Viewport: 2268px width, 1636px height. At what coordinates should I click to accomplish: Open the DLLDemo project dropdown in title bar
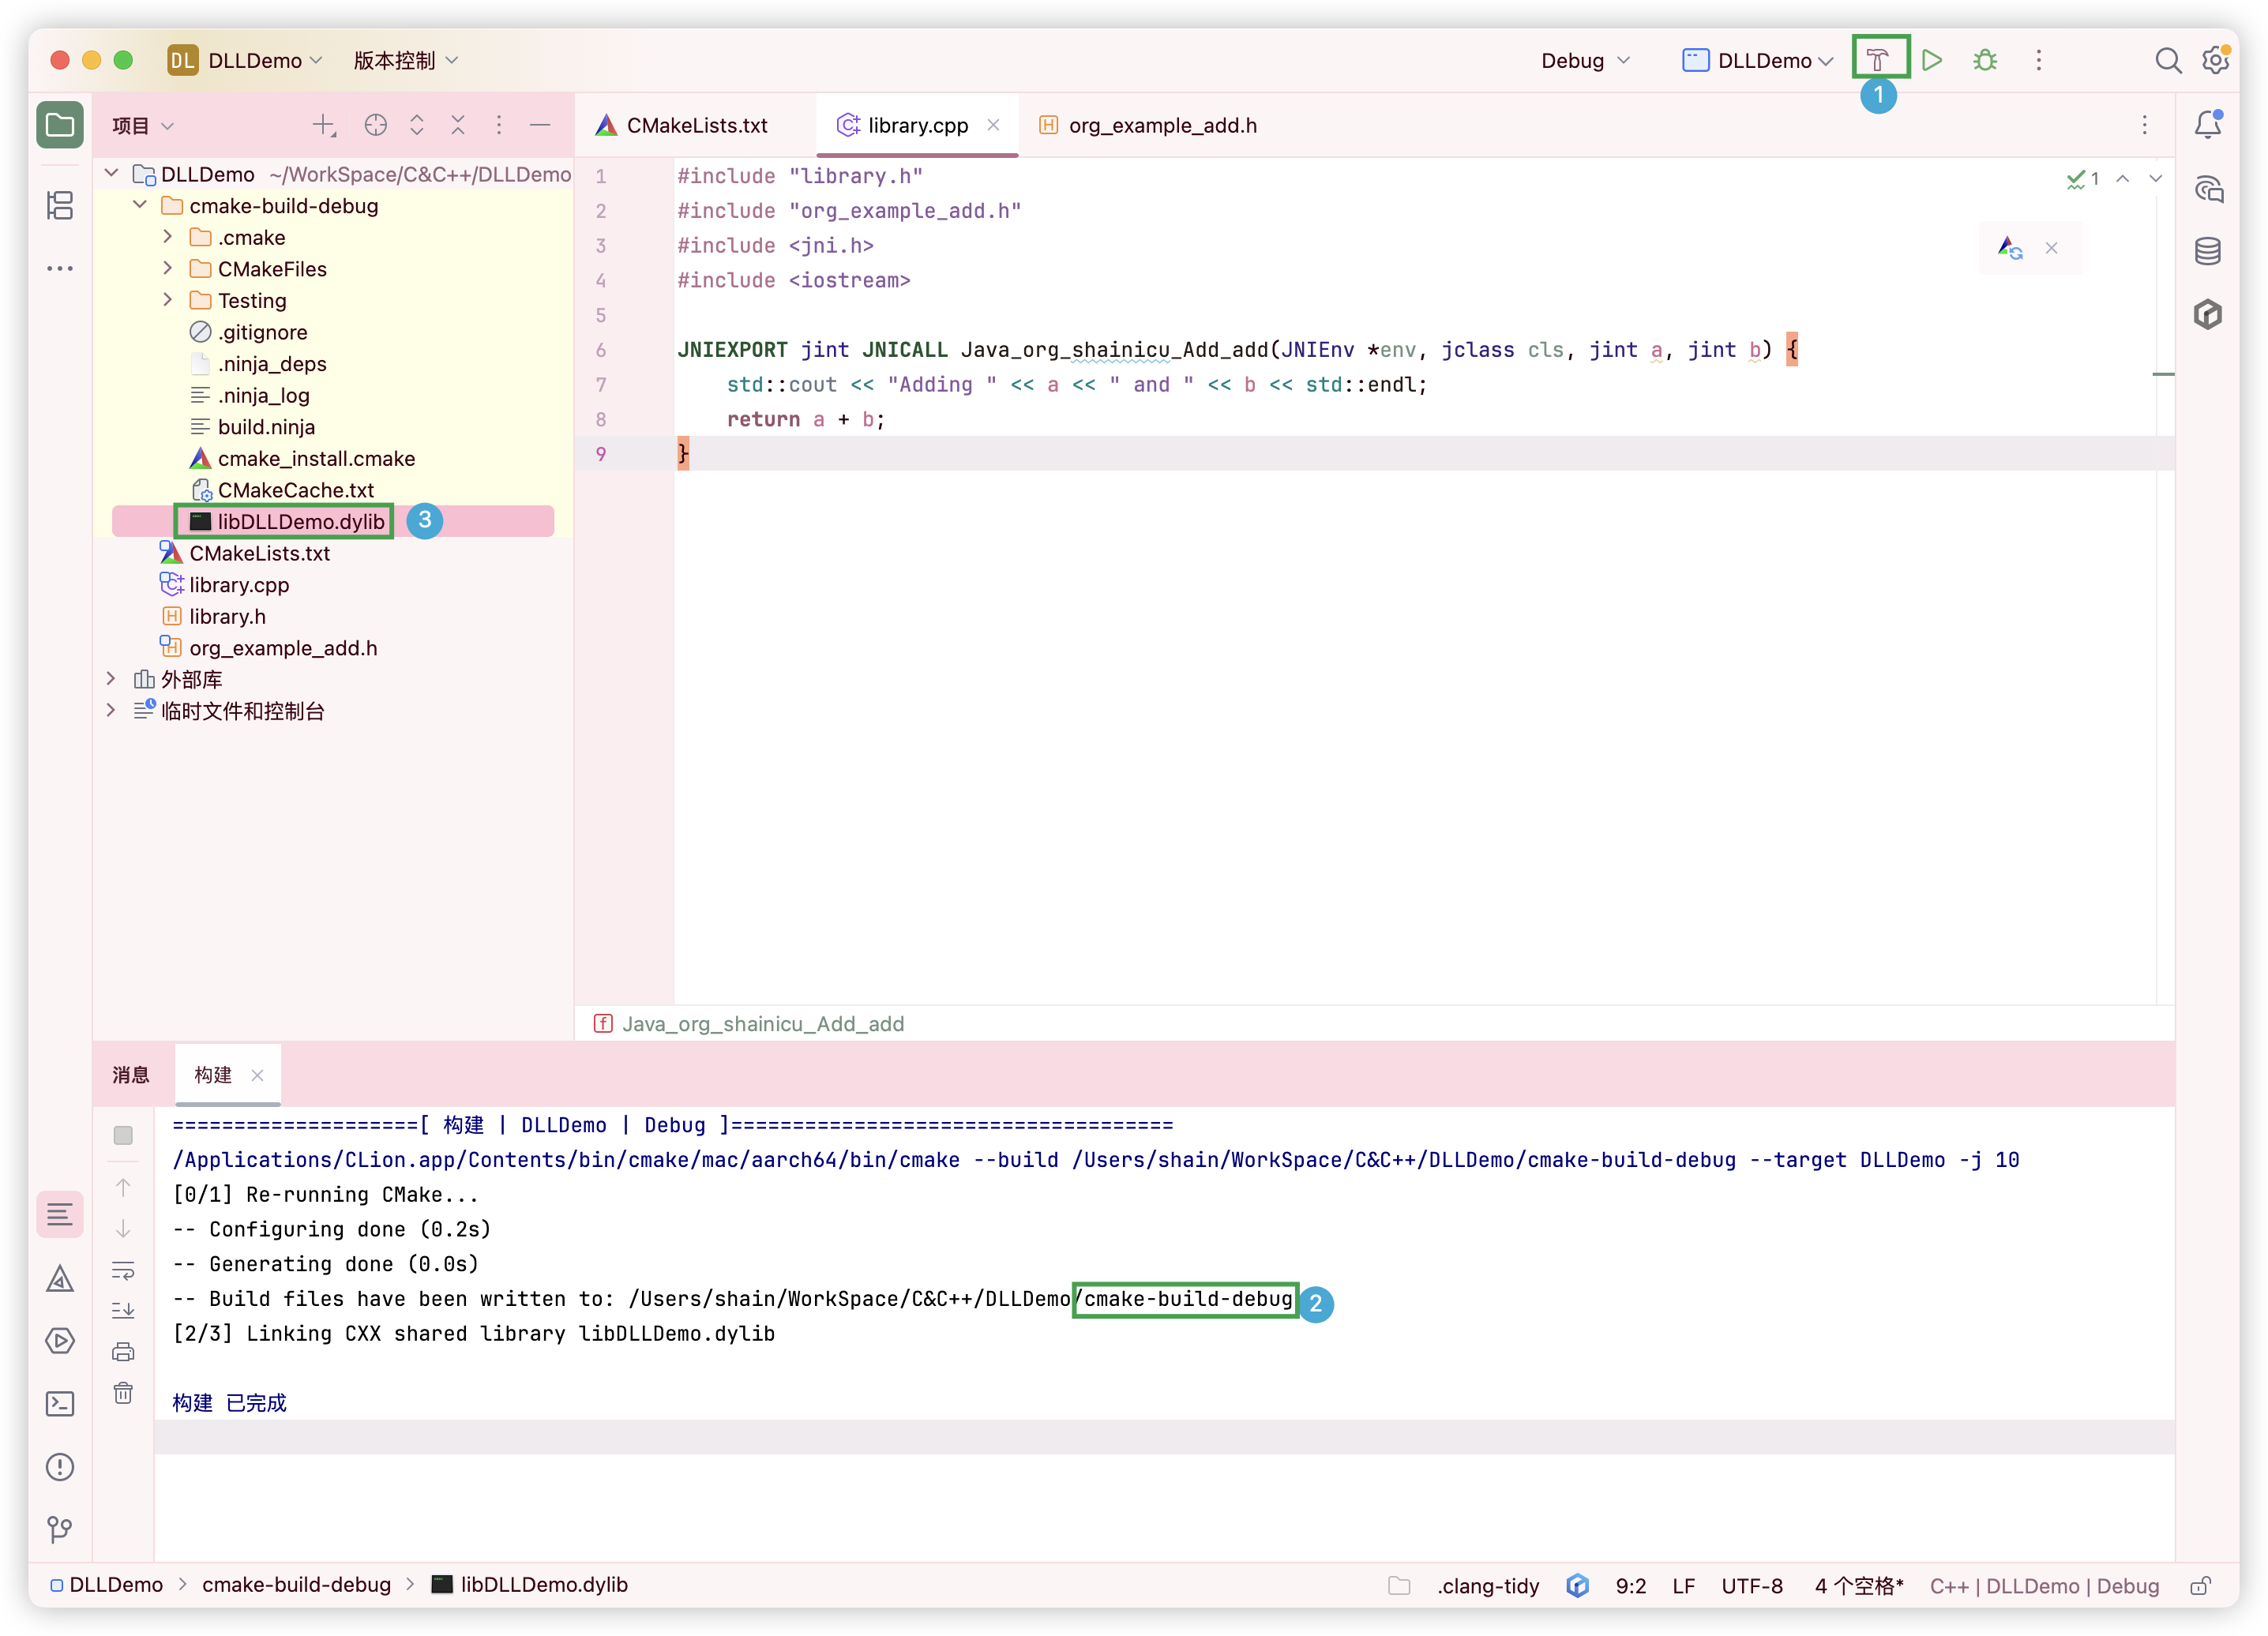245,60
